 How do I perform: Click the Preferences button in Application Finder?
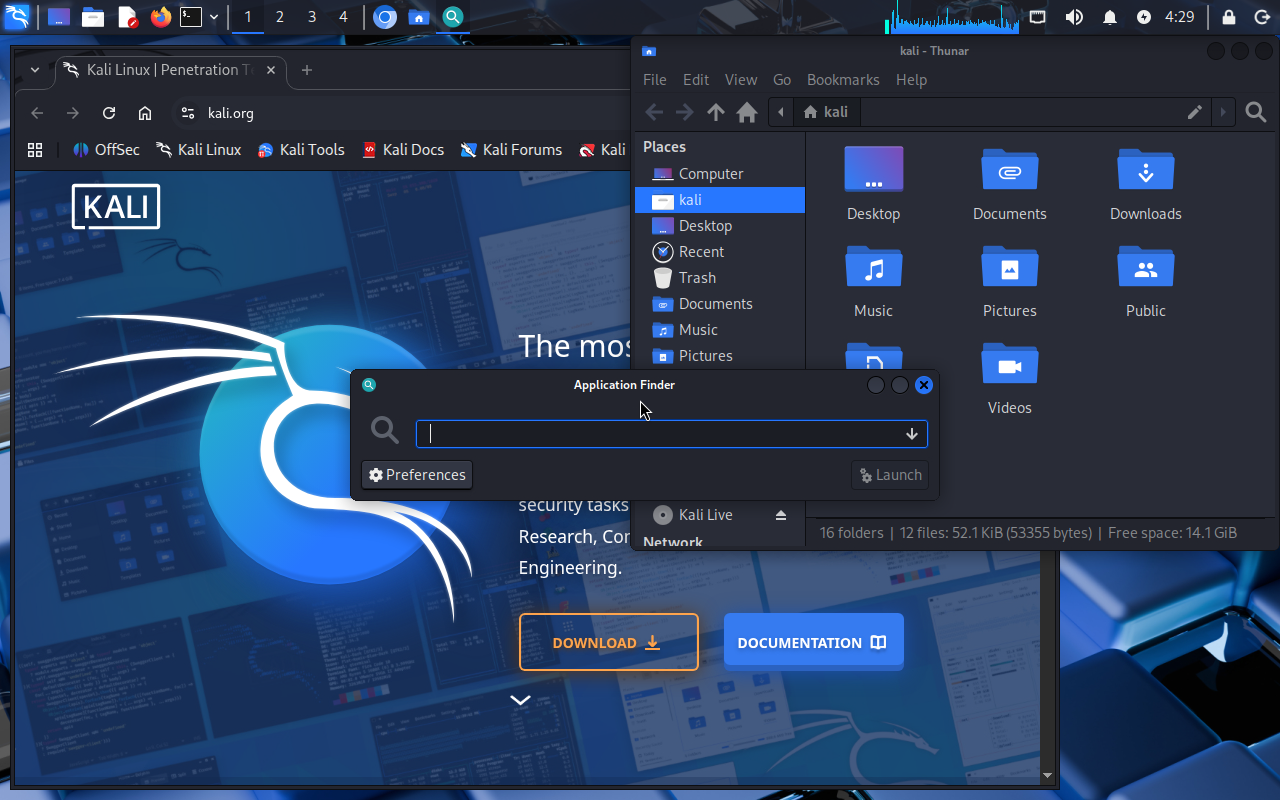pos(416,475)
